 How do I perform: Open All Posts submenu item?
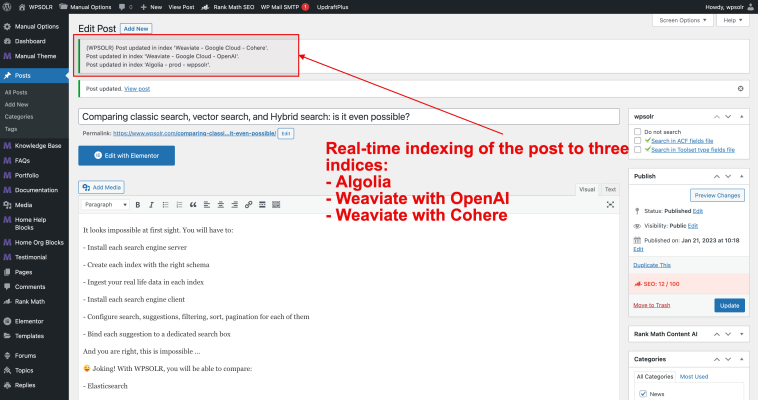tap(16, 92)
